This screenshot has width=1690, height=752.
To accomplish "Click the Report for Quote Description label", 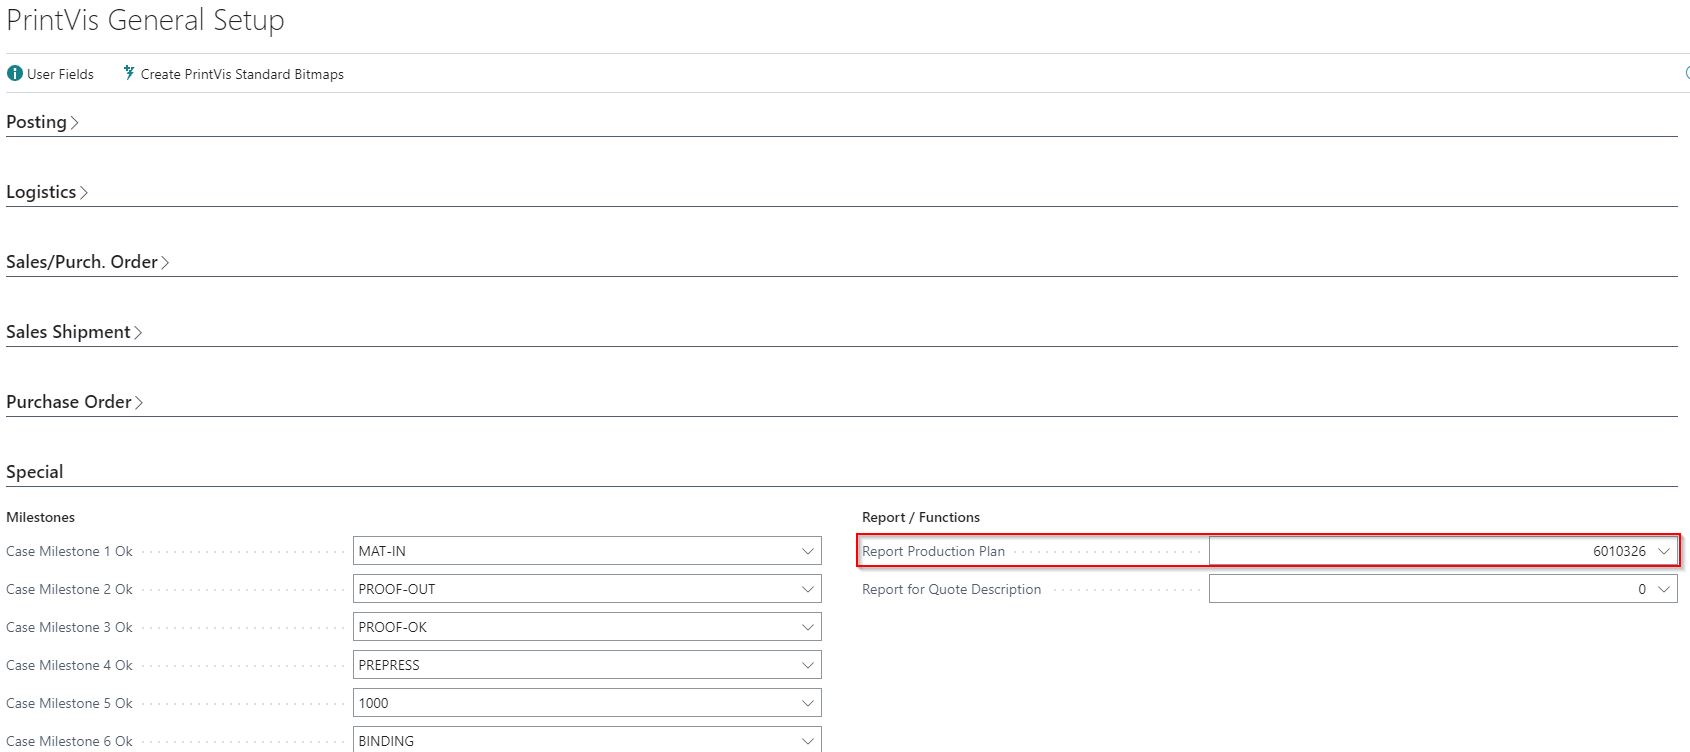I will click(x=951, y=589).
